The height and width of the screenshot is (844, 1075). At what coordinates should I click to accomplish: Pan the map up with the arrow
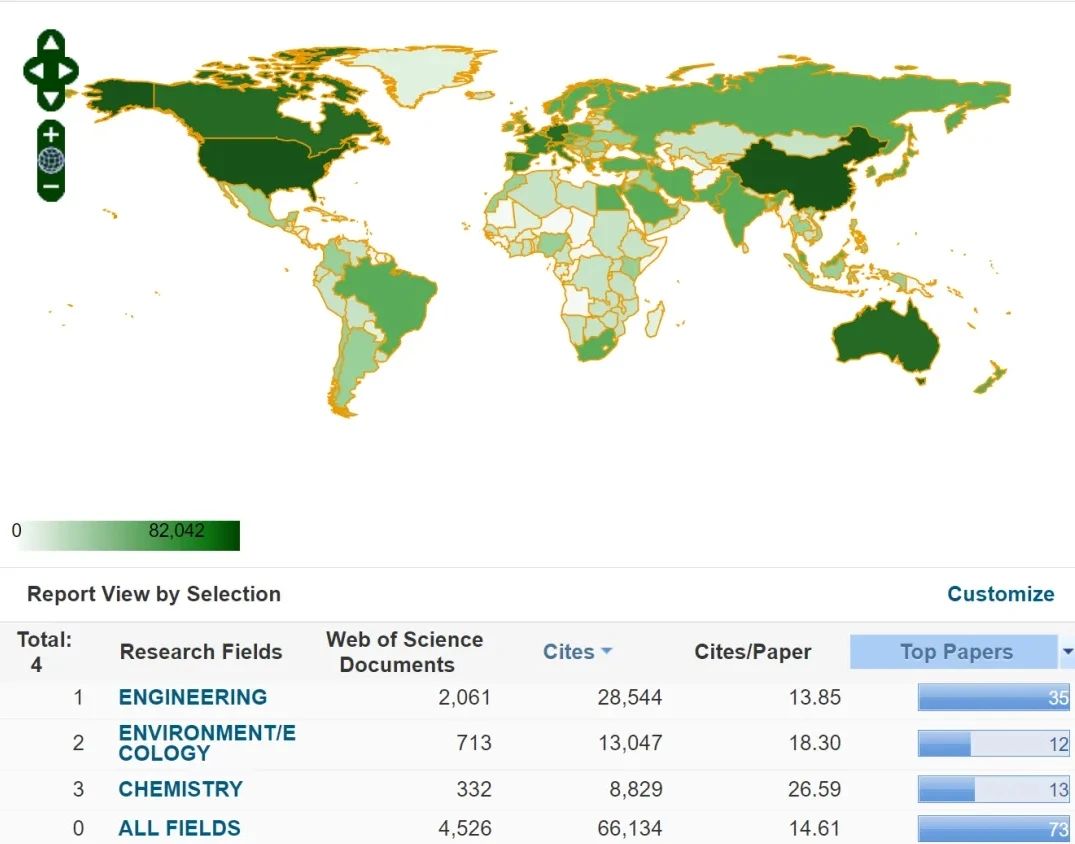(x=51, y=43)
